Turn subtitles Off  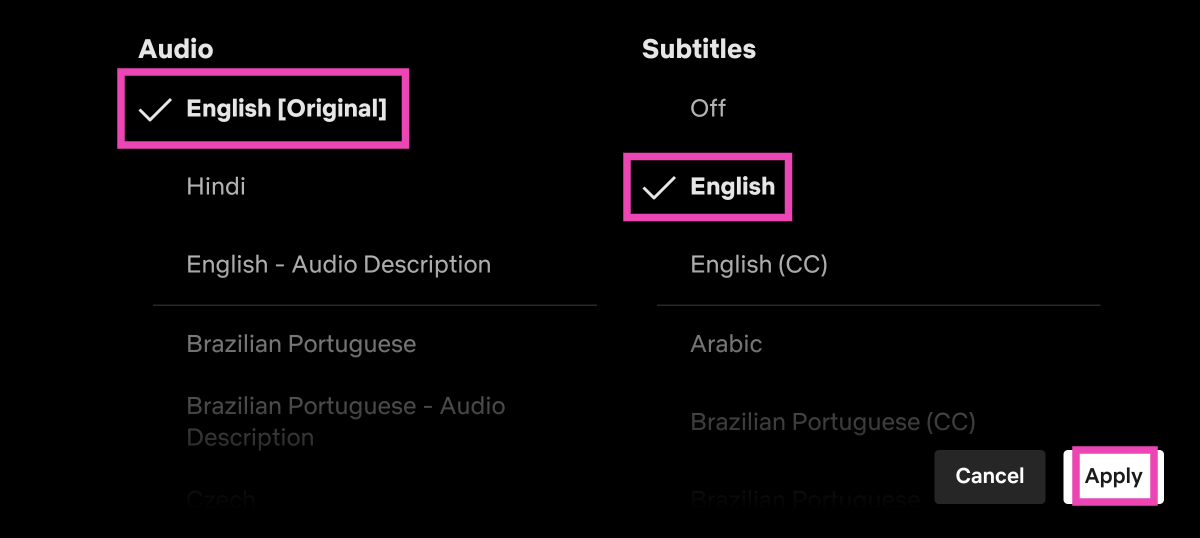pyautogui.click(x=708, y=108)
